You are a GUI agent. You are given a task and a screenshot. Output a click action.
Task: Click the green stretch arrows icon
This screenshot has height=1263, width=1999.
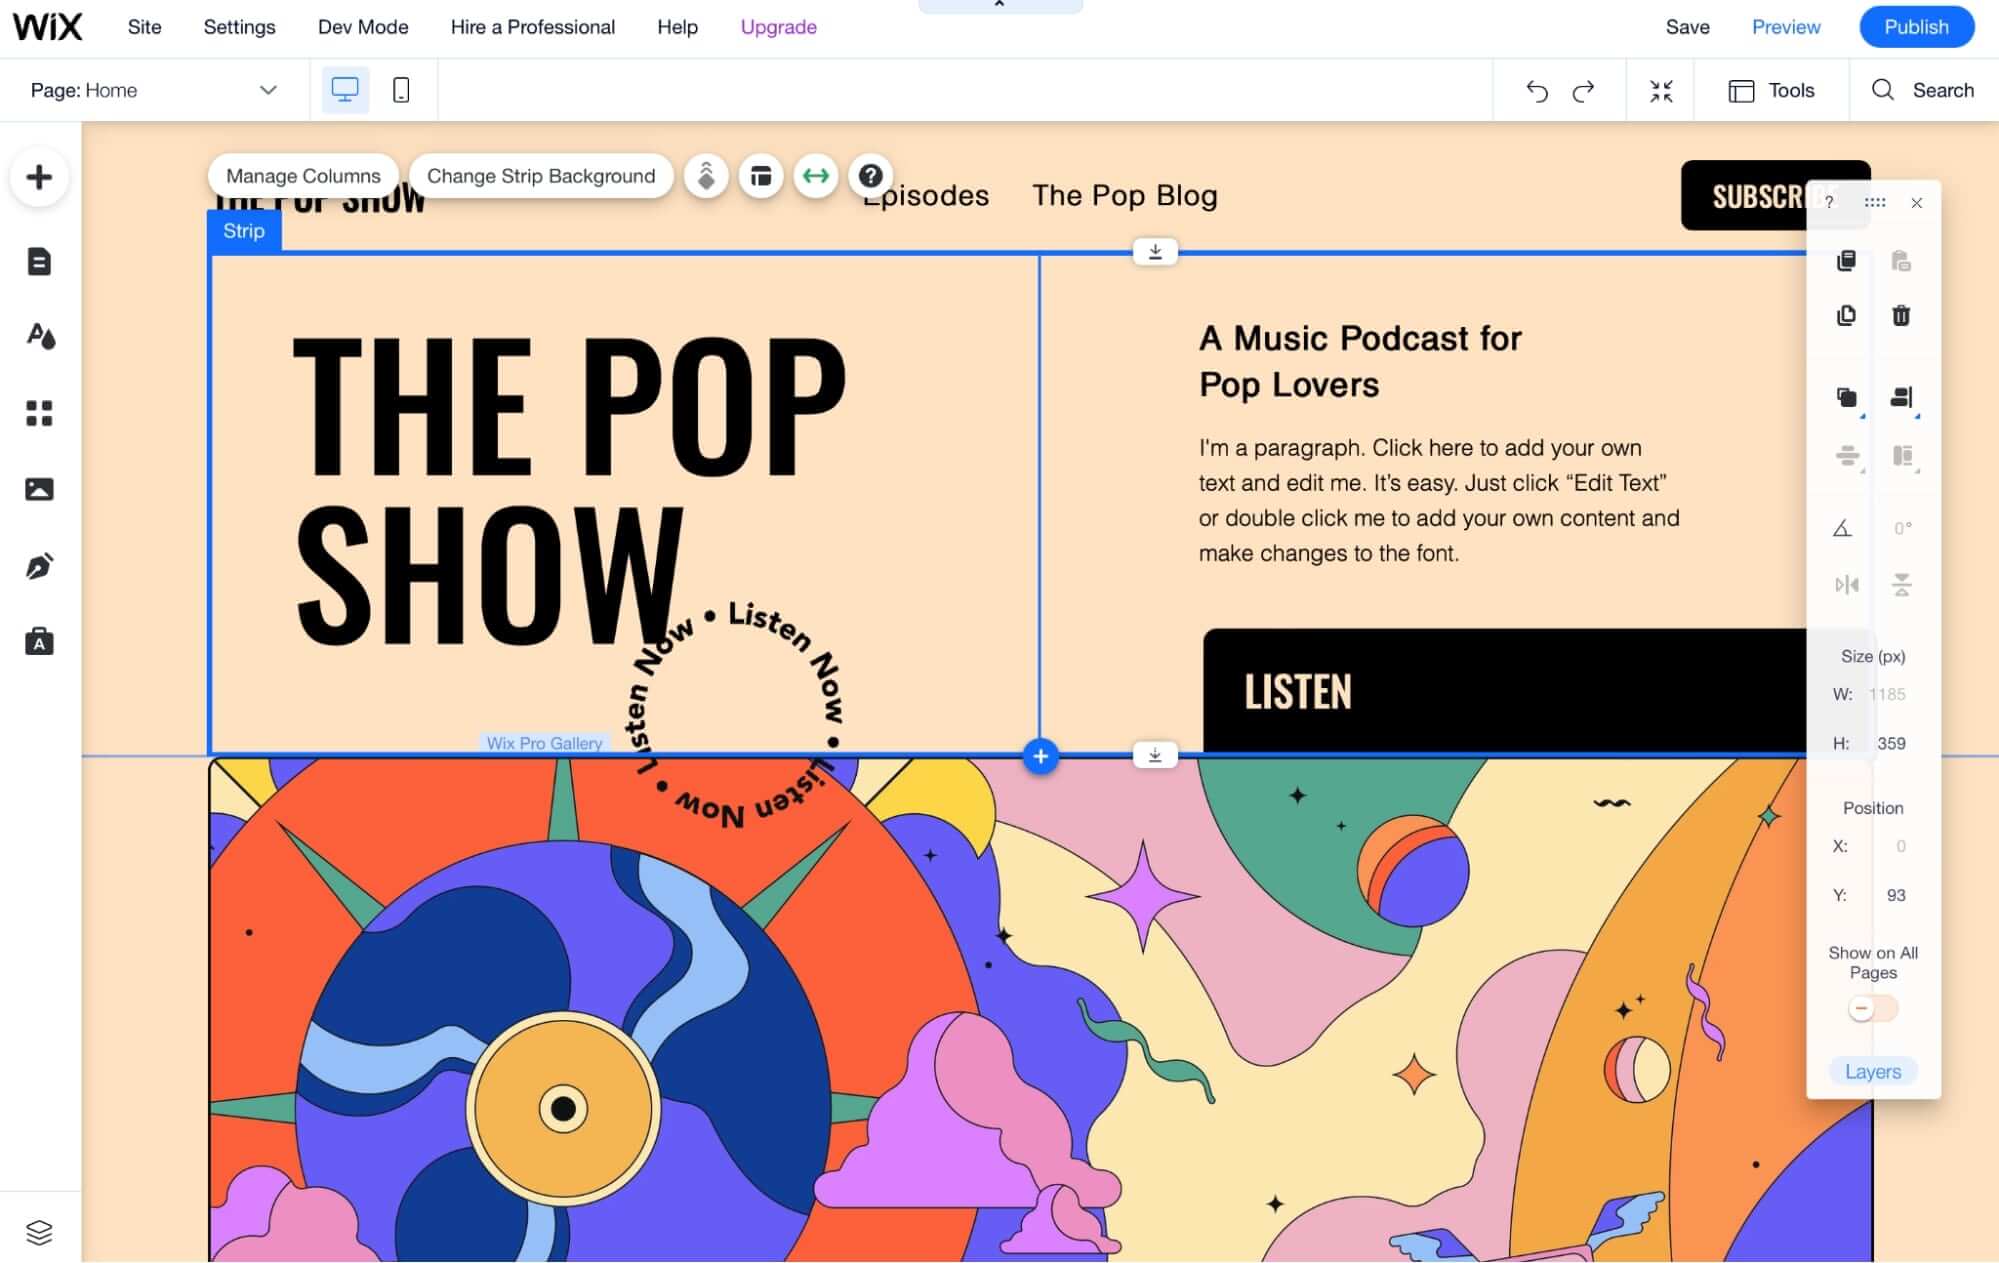tap(816, 176)
